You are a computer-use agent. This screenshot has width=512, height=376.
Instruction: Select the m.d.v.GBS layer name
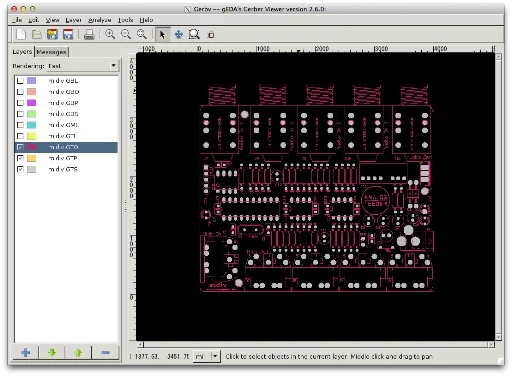click(63, 114)
